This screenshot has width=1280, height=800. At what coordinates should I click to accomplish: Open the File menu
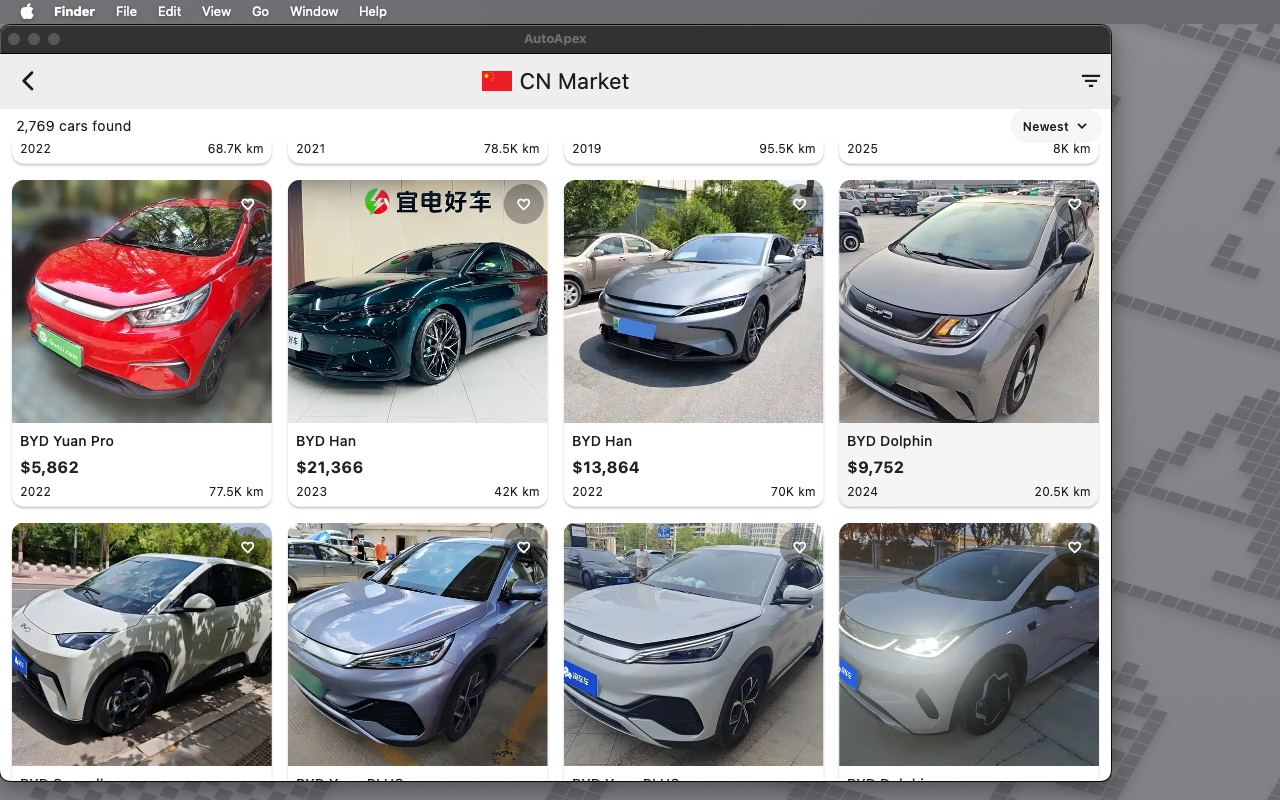point(126,11)
